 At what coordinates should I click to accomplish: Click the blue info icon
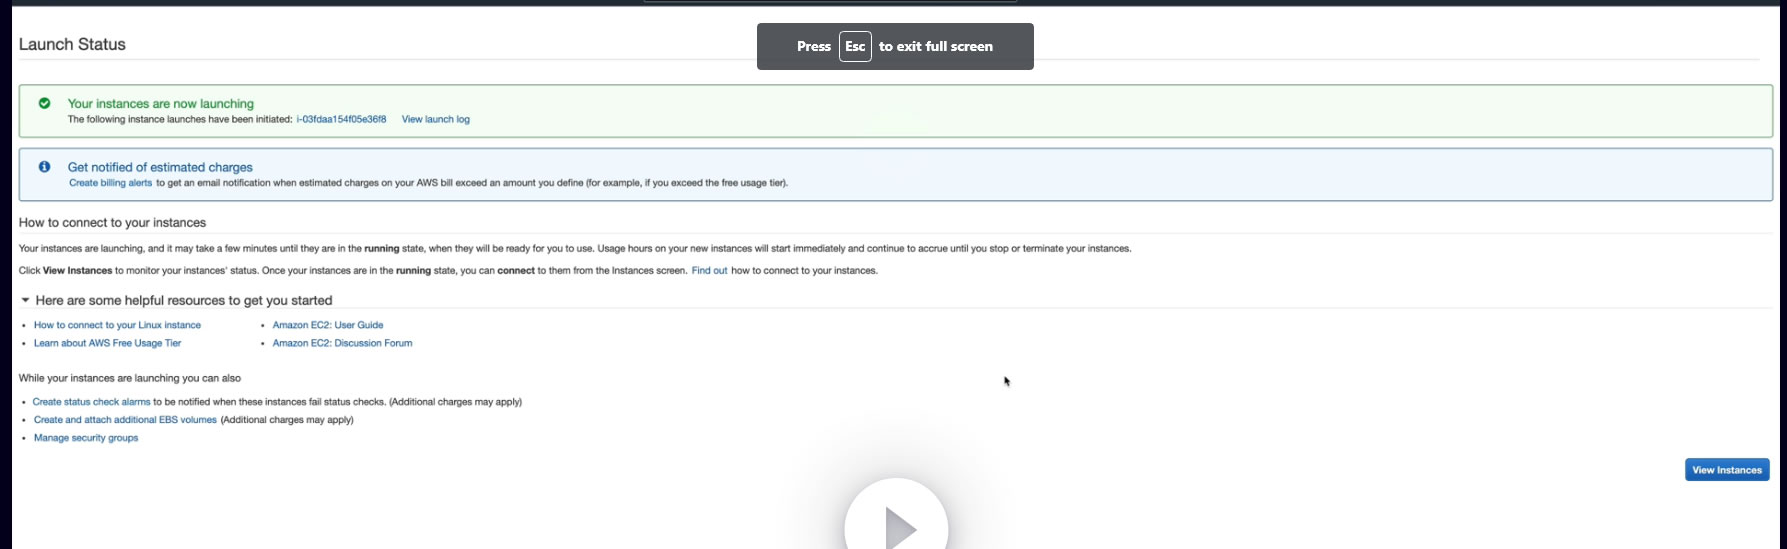pyautogui.click(x=44, y=167)
